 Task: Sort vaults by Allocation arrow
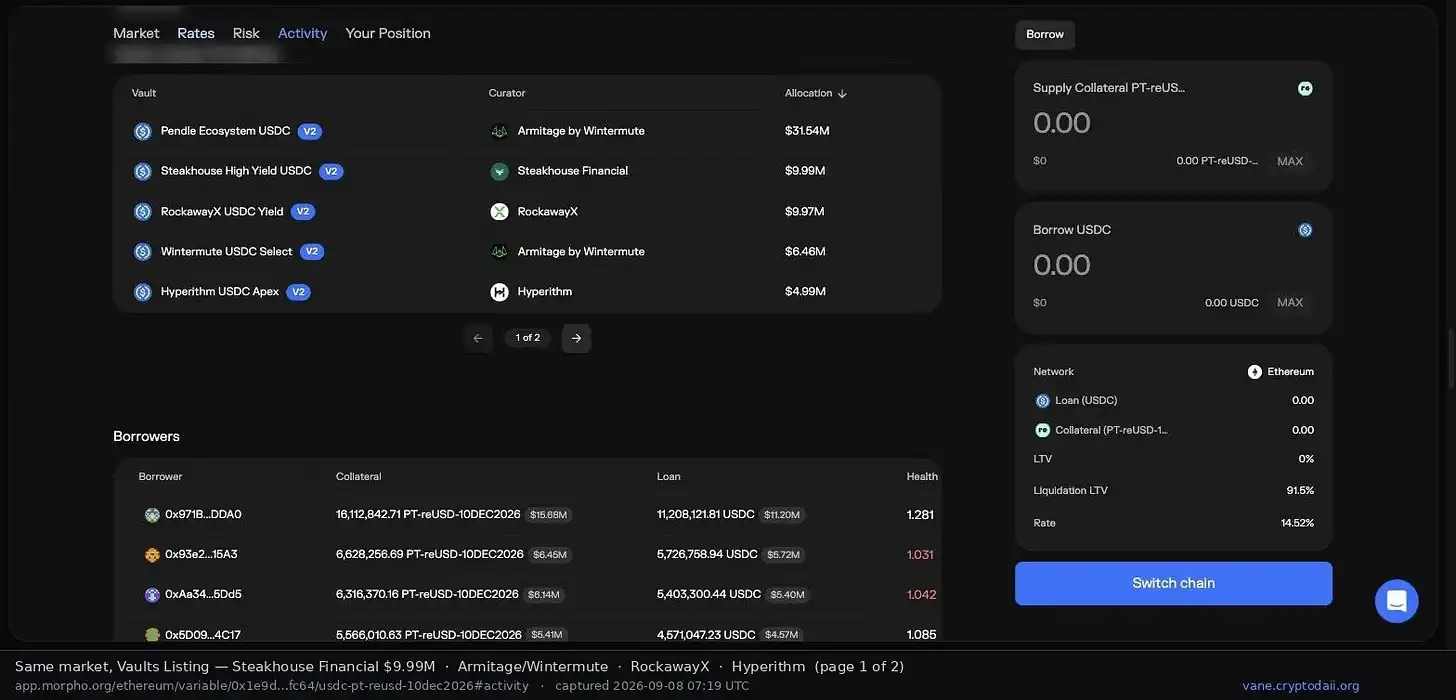842,93
